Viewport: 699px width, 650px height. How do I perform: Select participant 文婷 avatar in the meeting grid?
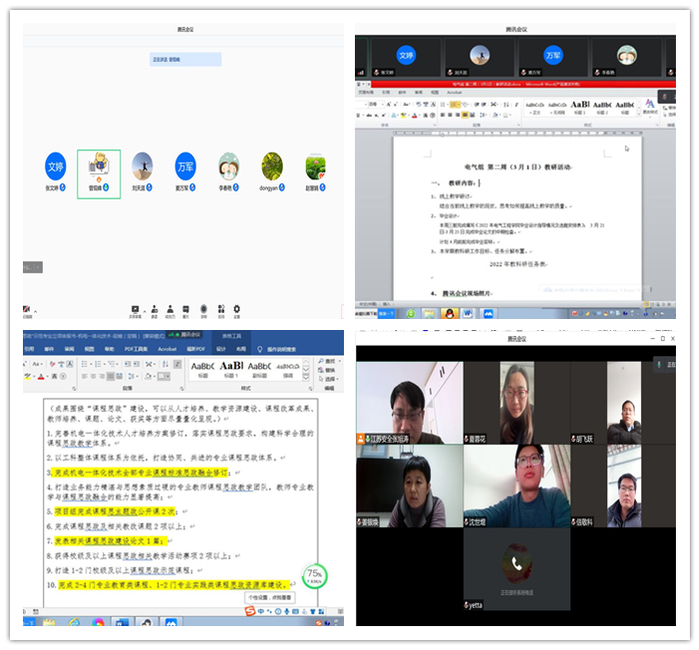point(55,165)
